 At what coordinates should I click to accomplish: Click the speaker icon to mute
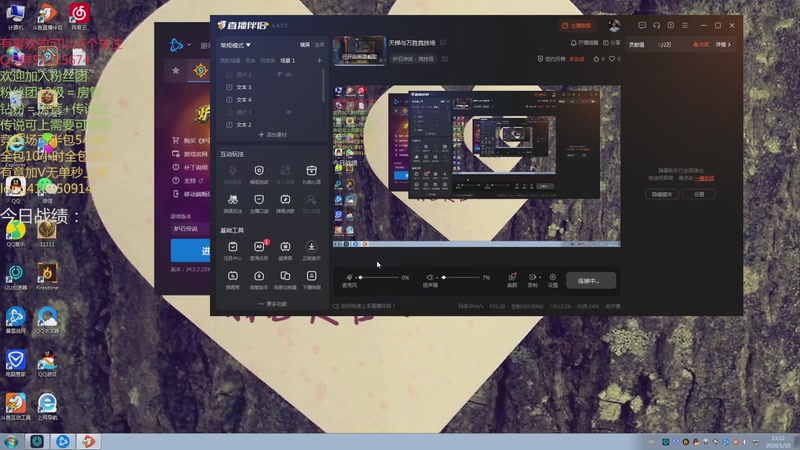pos(430,277)
